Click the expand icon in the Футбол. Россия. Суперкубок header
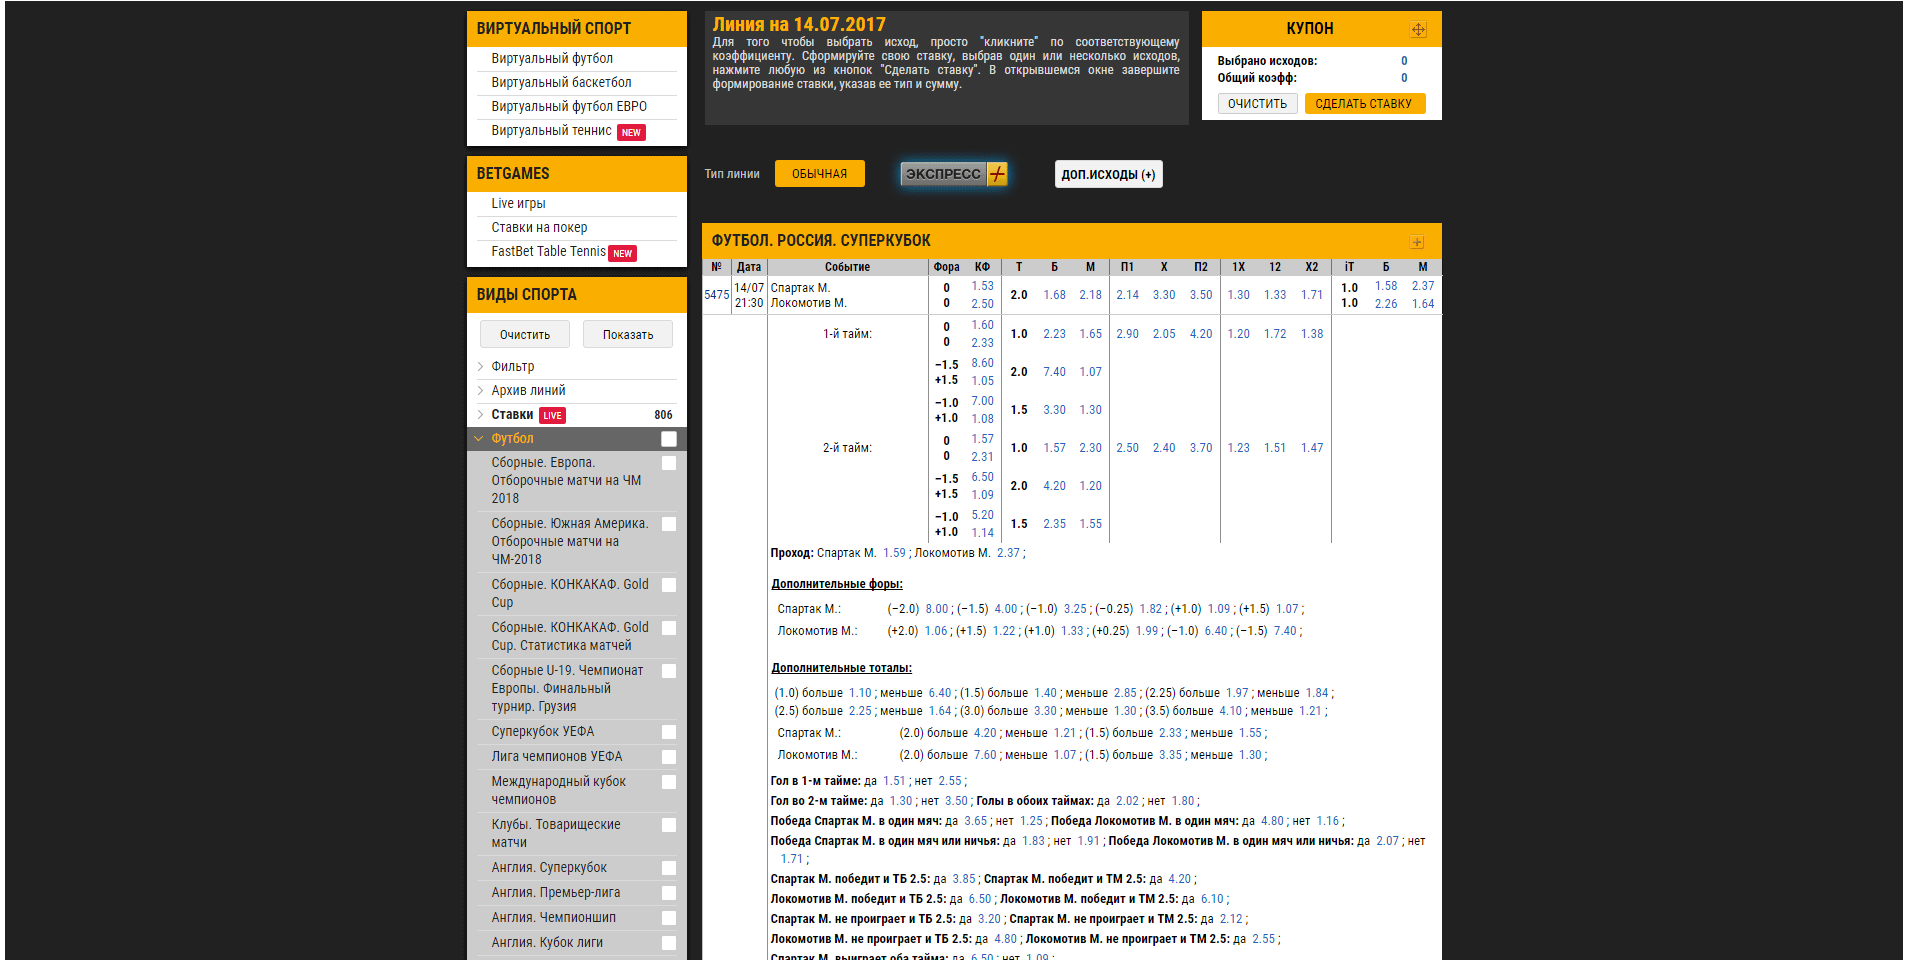Viewport: 1909px width, 960px height. click(1417, 242)
